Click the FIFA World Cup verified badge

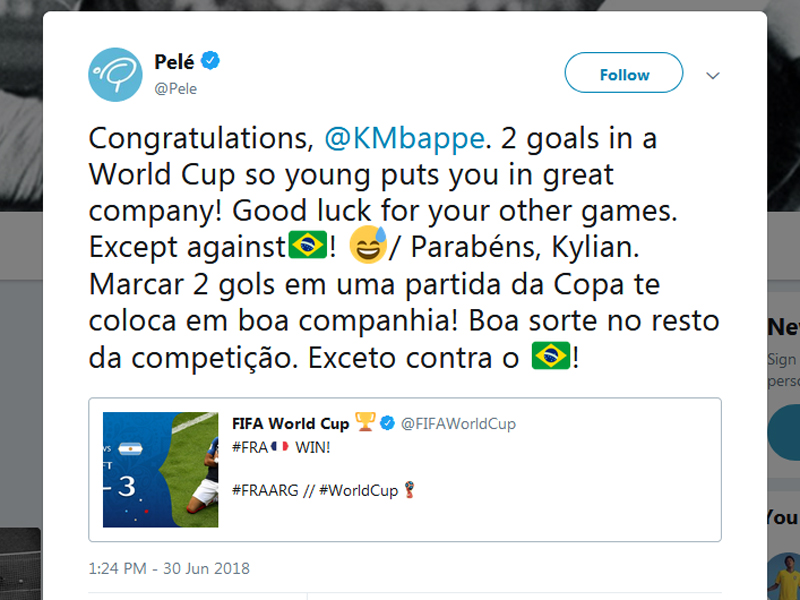[388, 423]
